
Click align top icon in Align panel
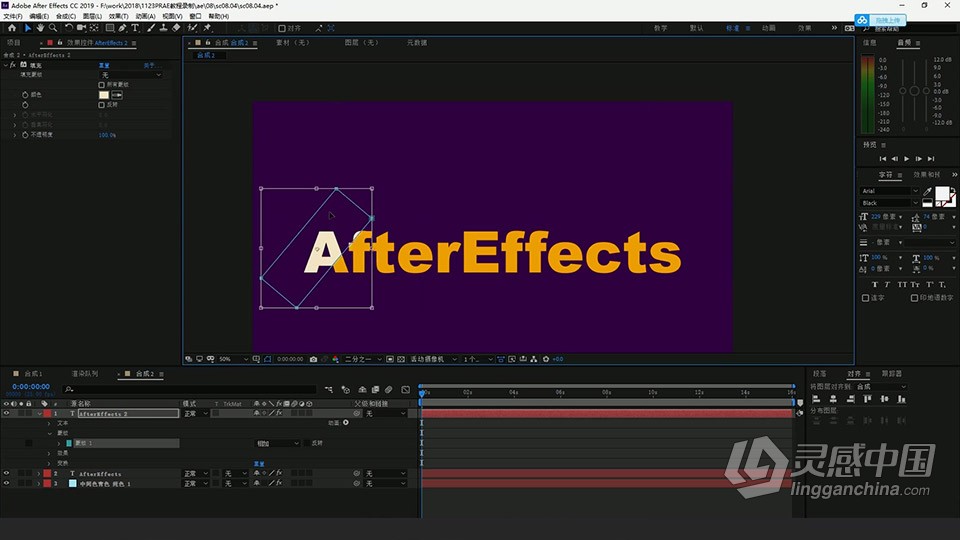(x=867, y=399)
